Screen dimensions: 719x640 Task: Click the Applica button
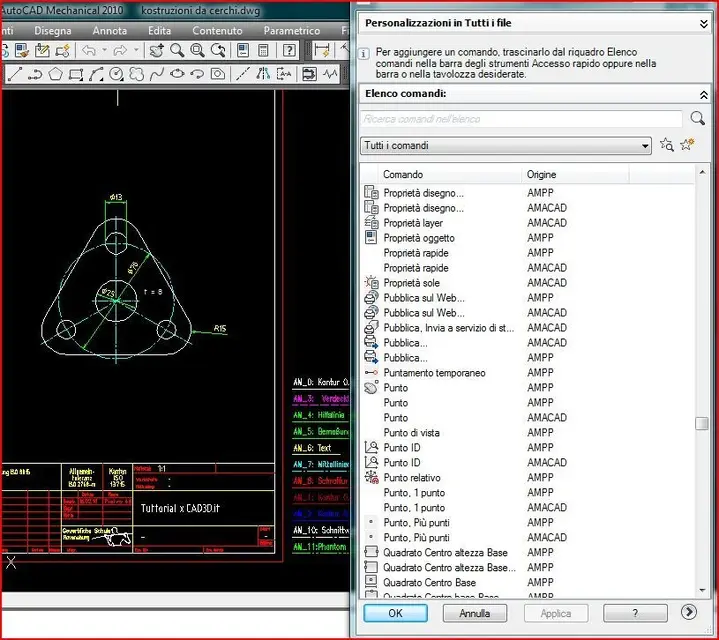556,613
